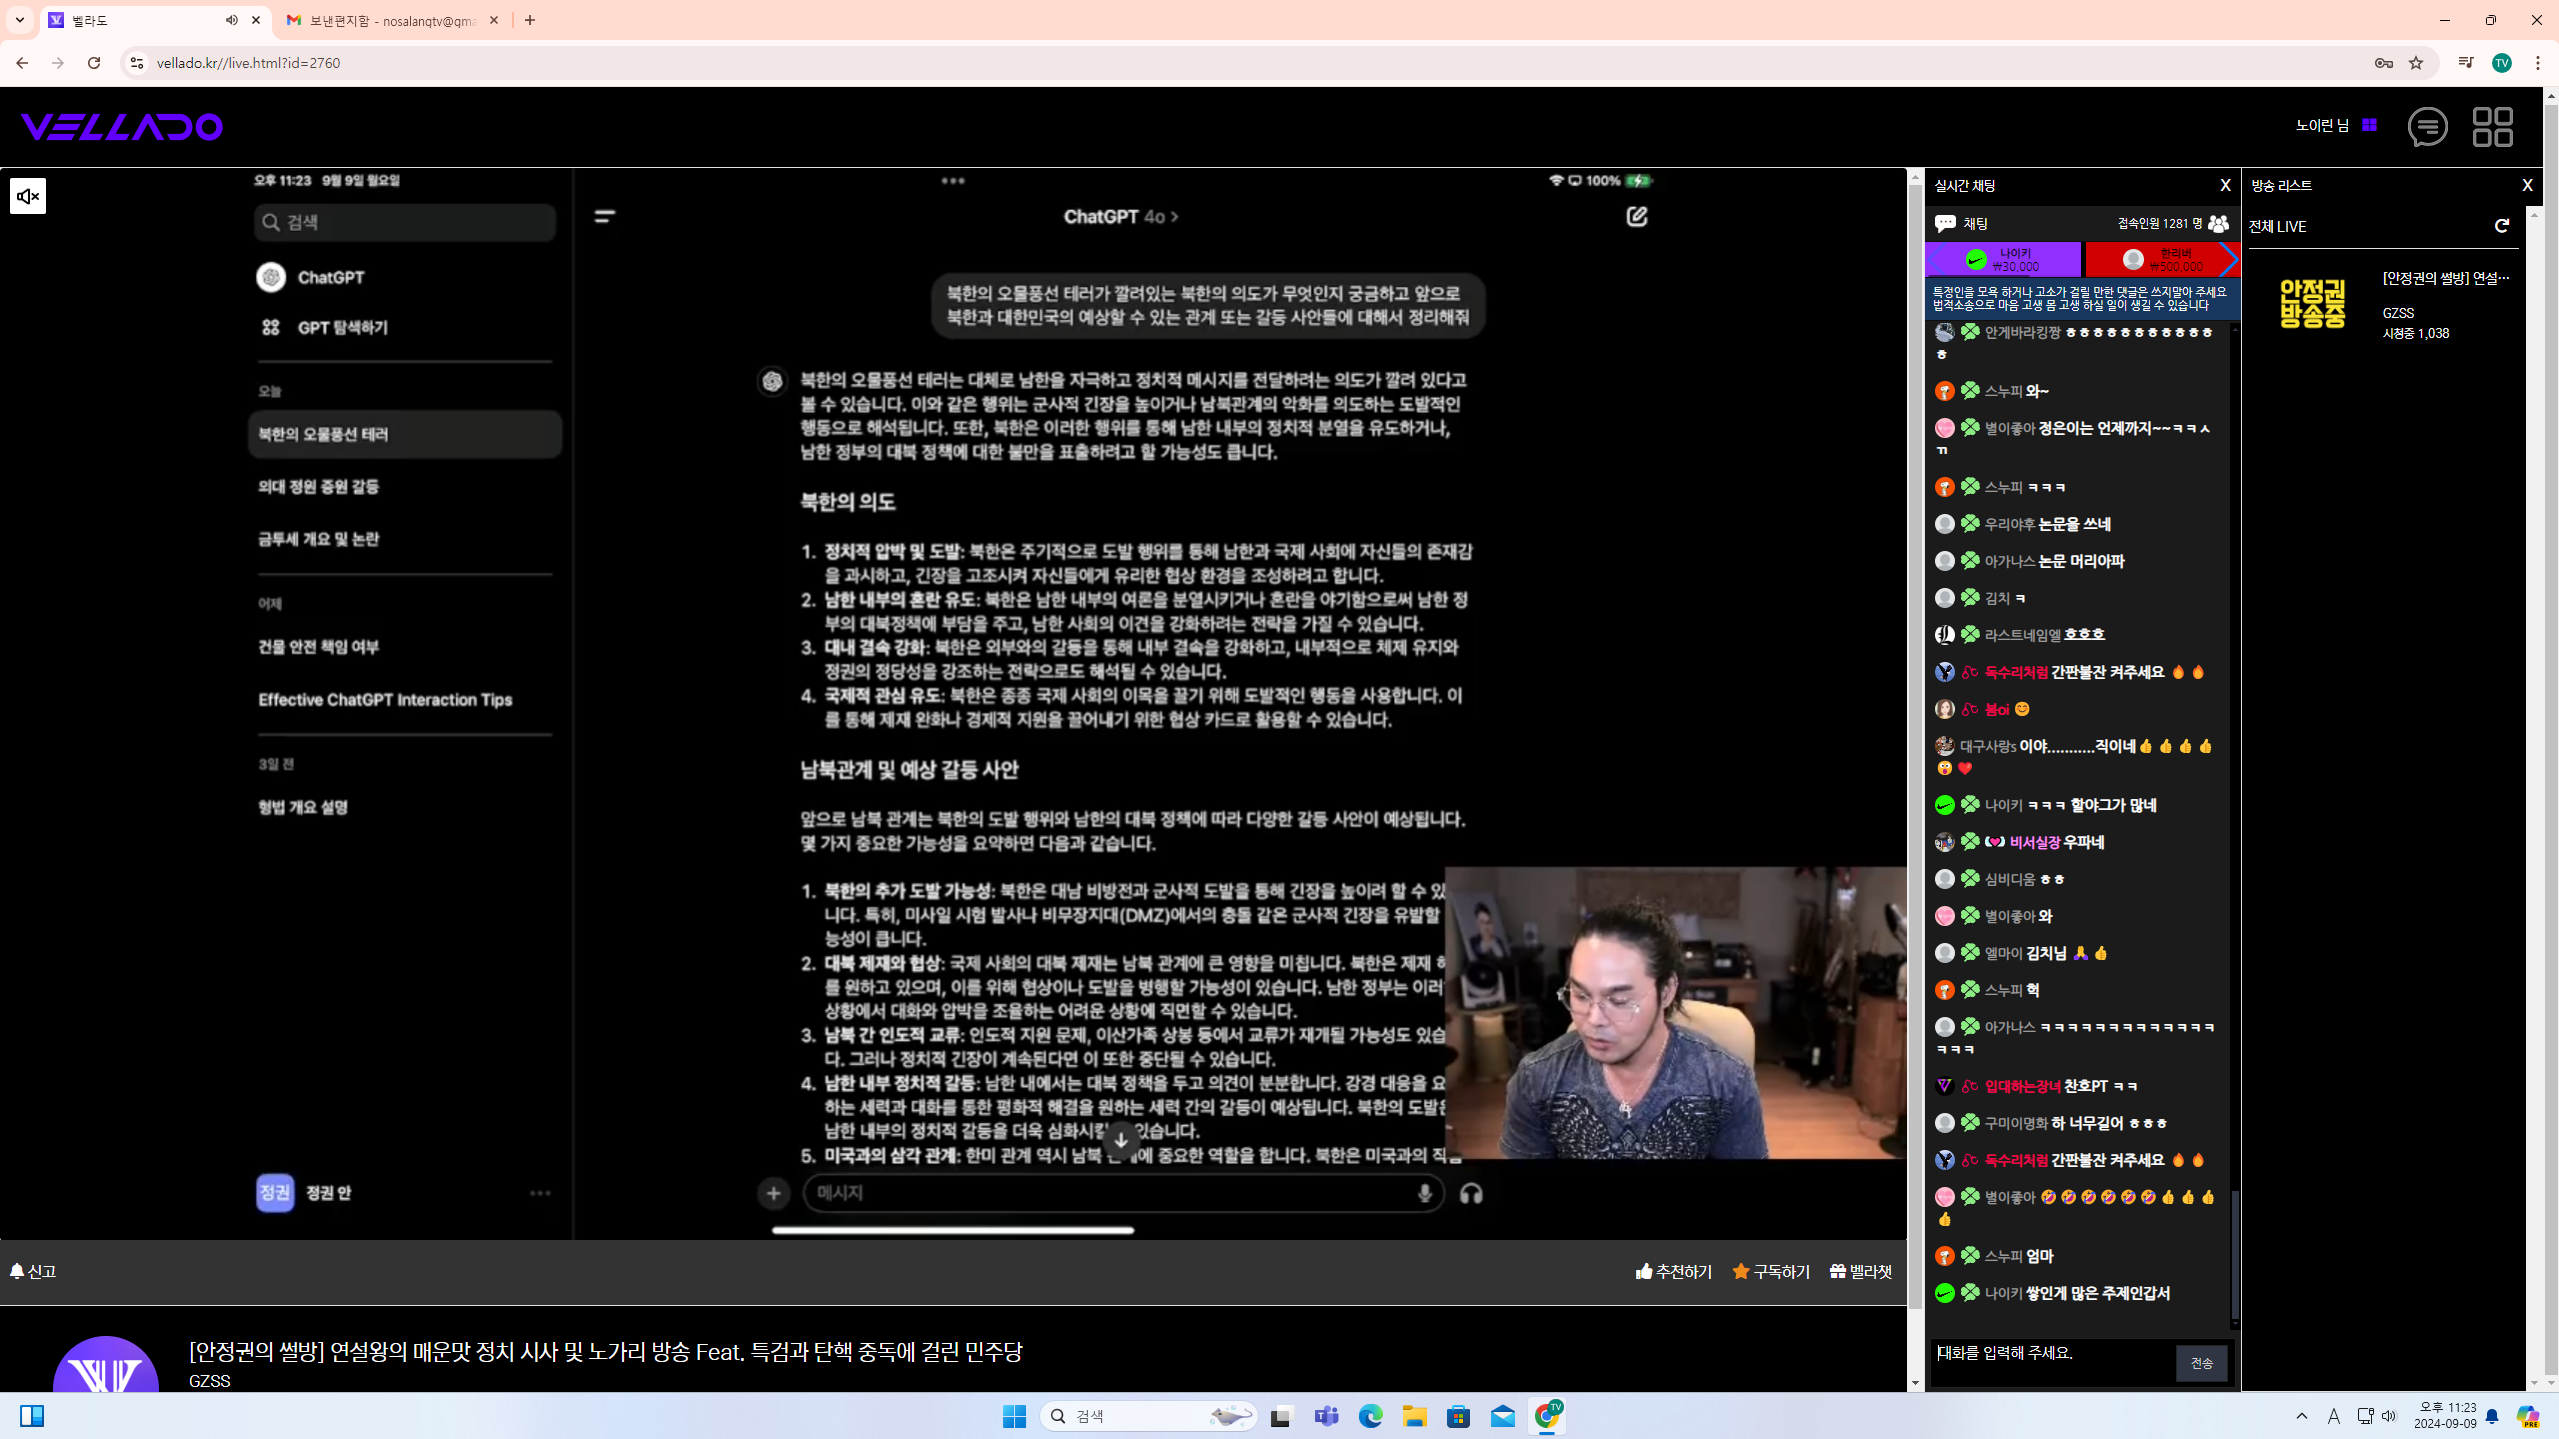Screen dimensions: 2559x1439
Task: Refresh the 전체 LIVE list
Action: (2502, 226)
